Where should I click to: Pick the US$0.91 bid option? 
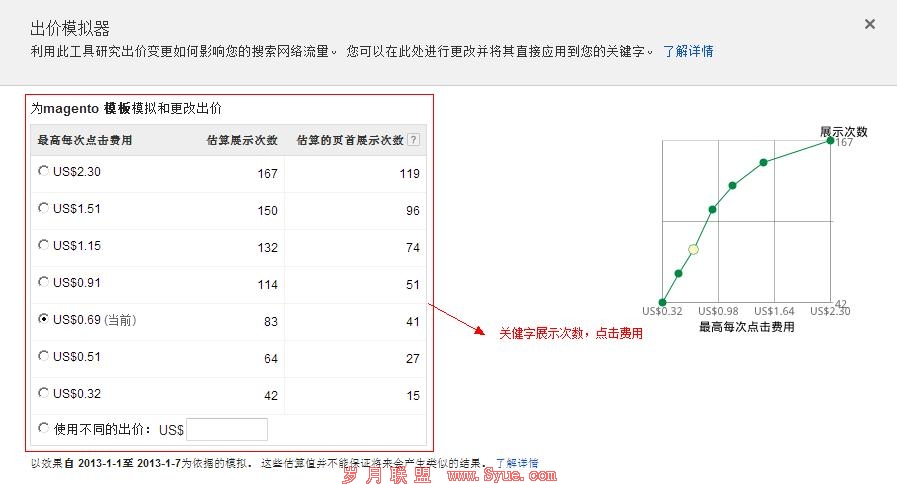[43, 282]
